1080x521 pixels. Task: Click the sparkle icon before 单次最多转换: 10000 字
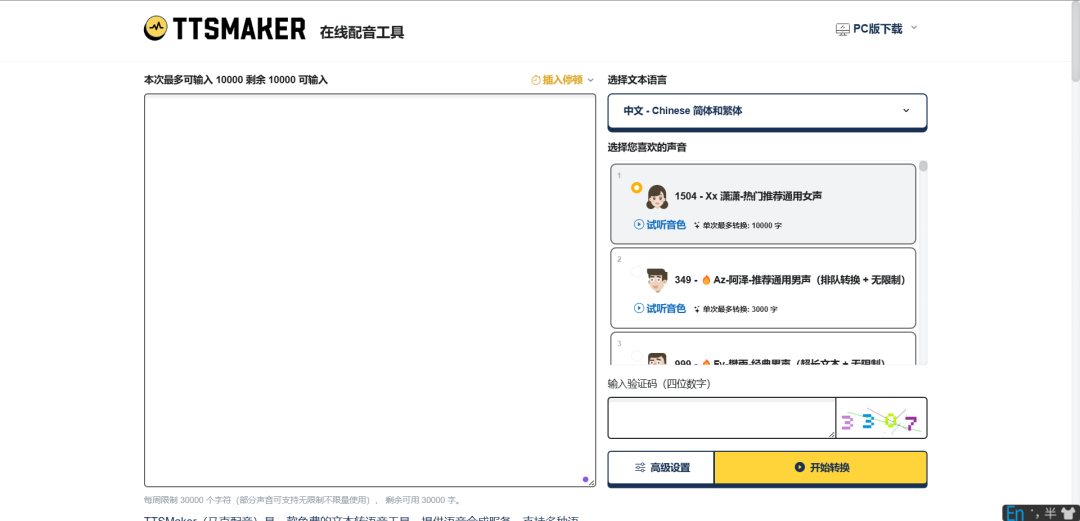point(697,225)
